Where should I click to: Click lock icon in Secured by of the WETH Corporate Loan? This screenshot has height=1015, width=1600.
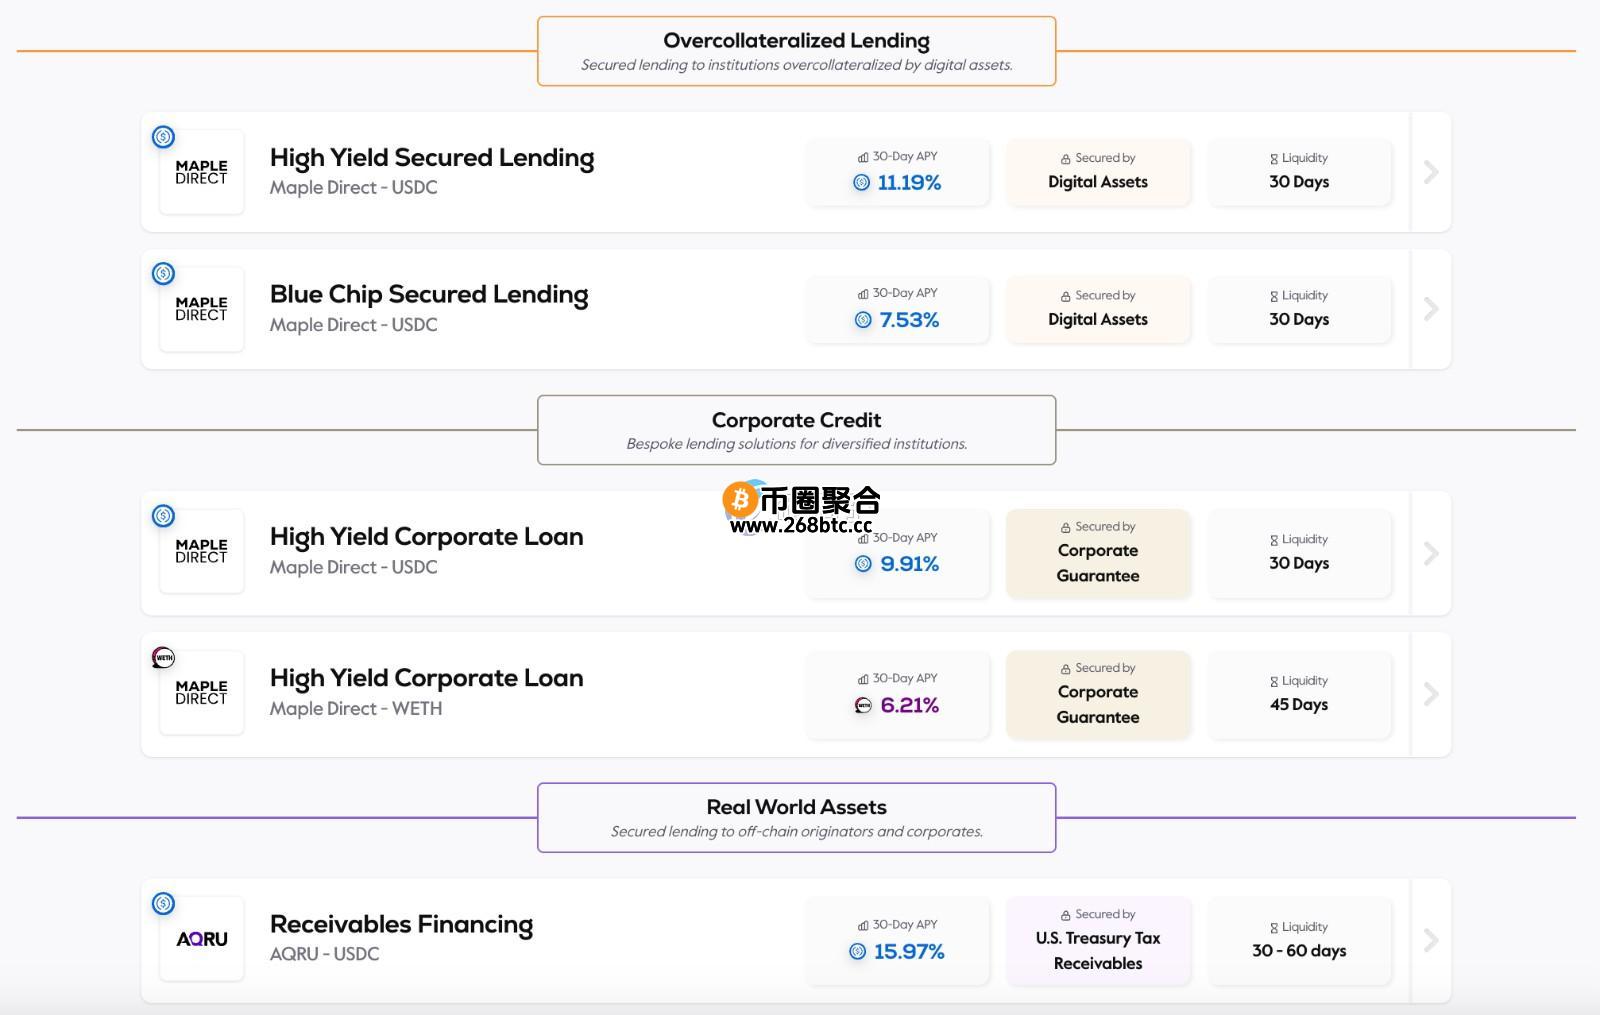tap(1066, 669)
